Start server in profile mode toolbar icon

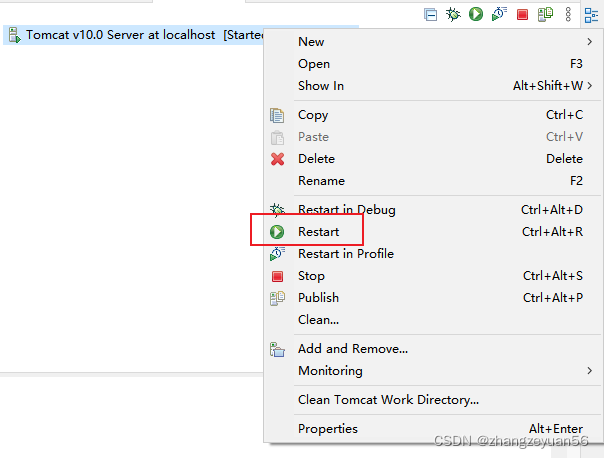[x=499, y=14]
